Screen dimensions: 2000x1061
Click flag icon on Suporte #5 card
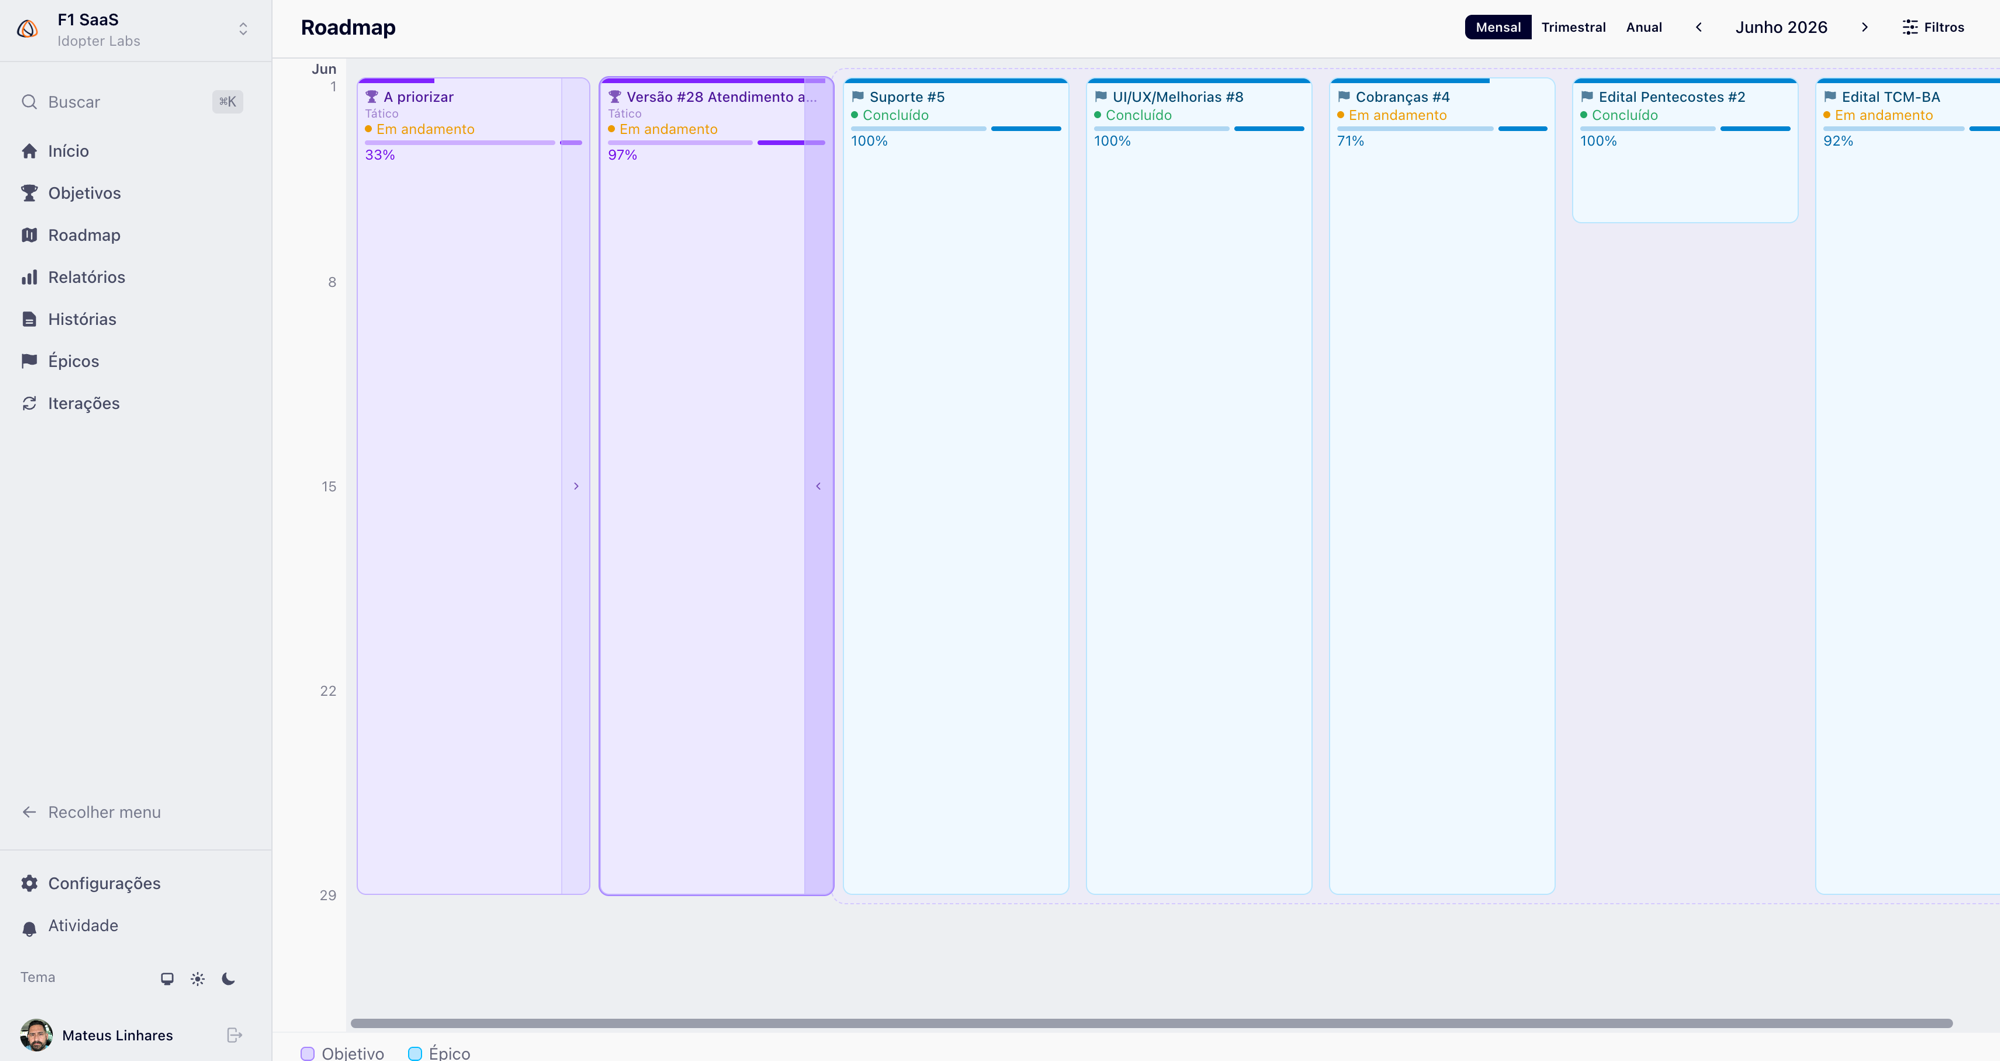[x=858, y=97]
